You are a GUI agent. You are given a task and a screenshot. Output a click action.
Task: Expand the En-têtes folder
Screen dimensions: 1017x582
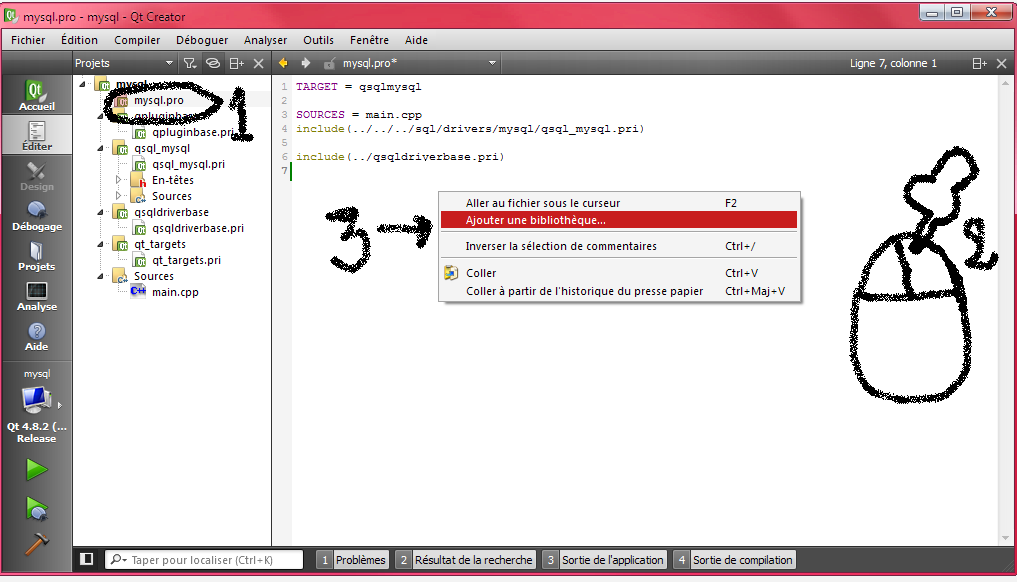click(x=118, y=180)
